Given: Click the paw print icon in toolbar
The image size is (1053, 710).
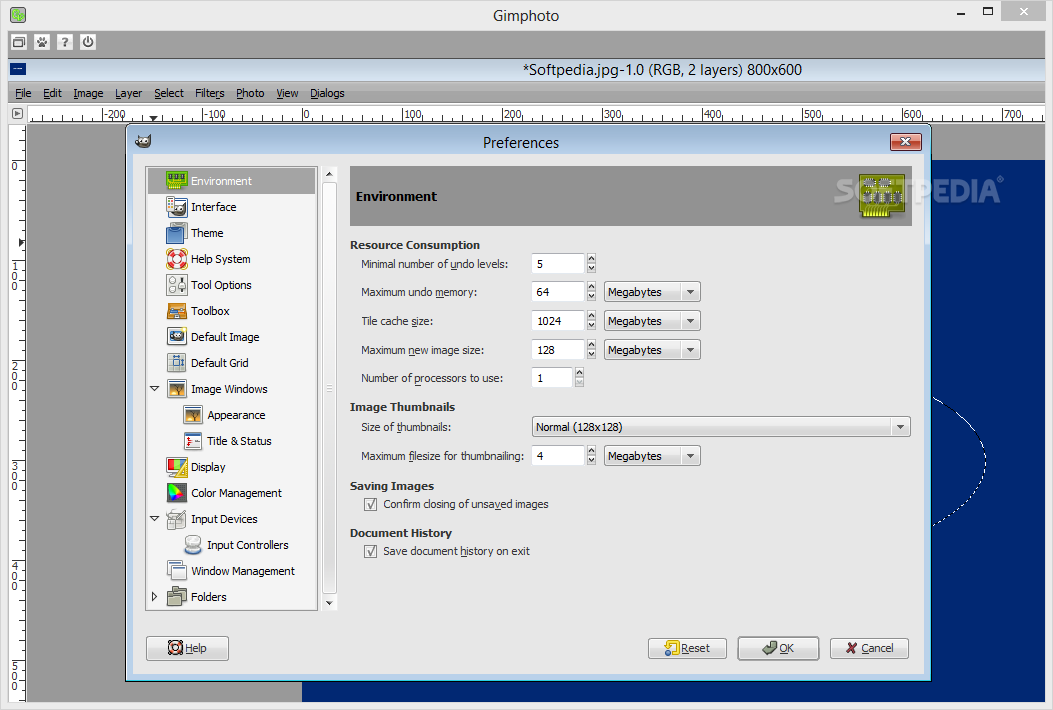Looking at the screenshot, I should [x=42, y=42].
